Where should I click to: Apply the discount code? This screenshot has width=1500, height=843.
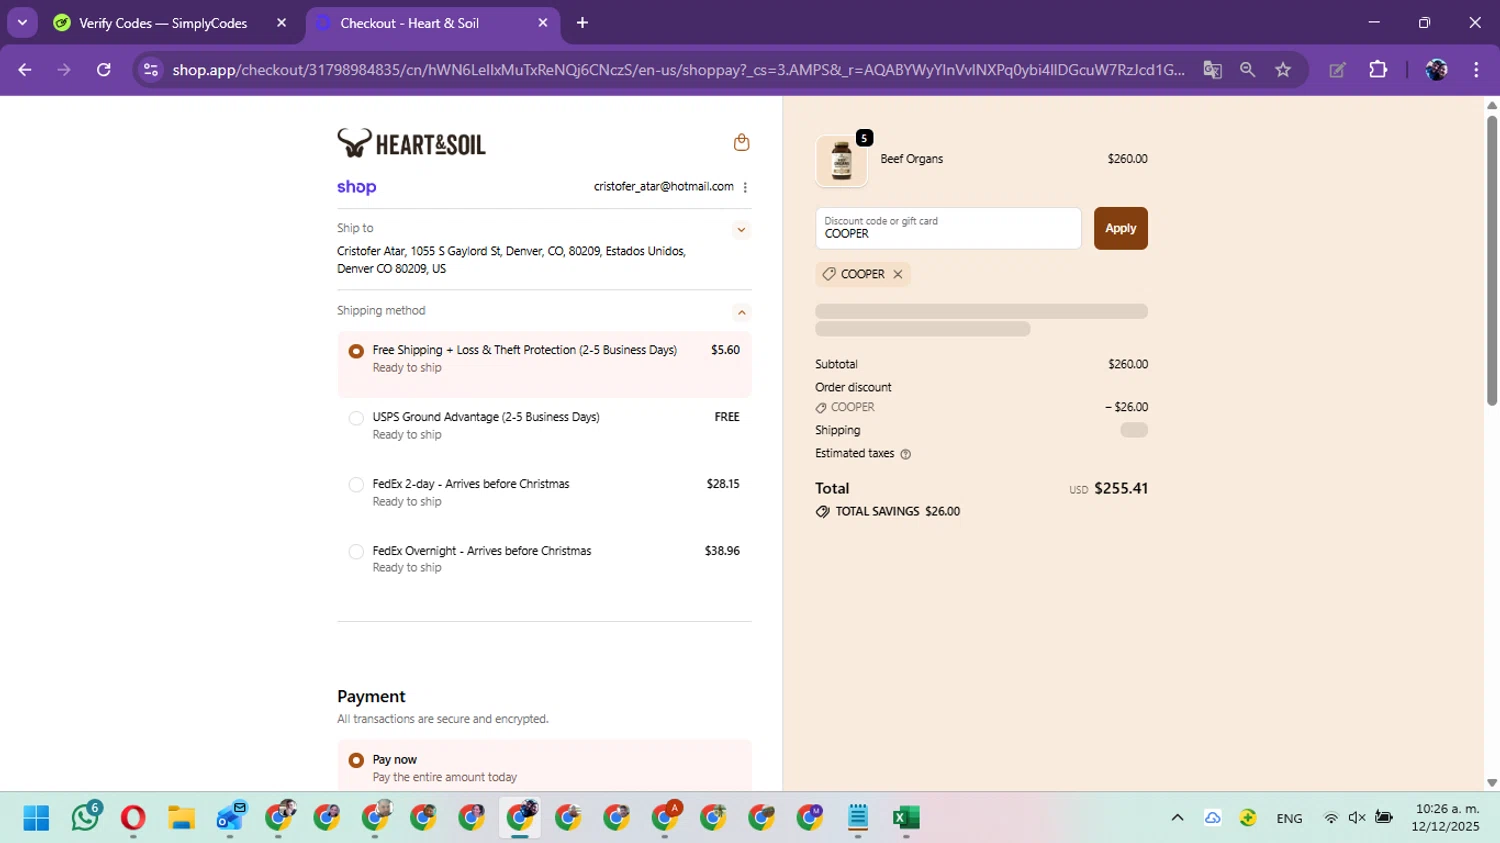point(1120,228)
